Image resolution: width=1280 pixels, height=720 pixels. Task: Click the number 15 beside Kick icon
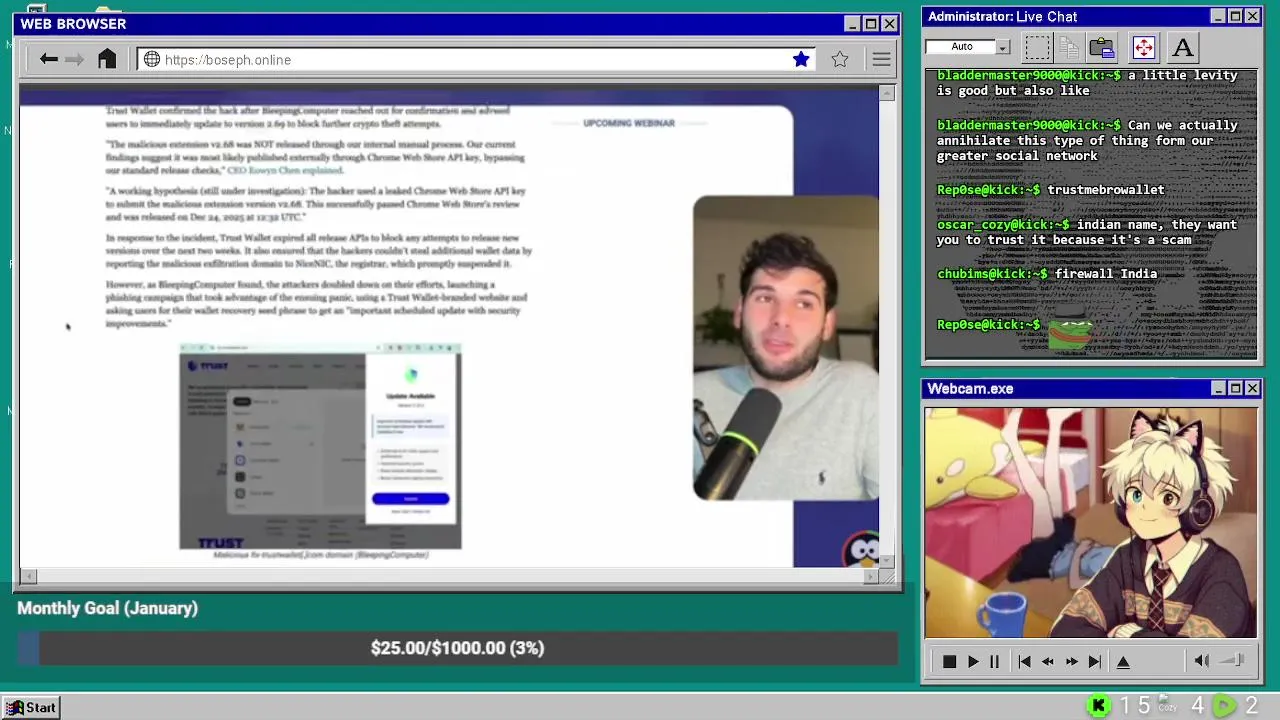point(1135,706)
